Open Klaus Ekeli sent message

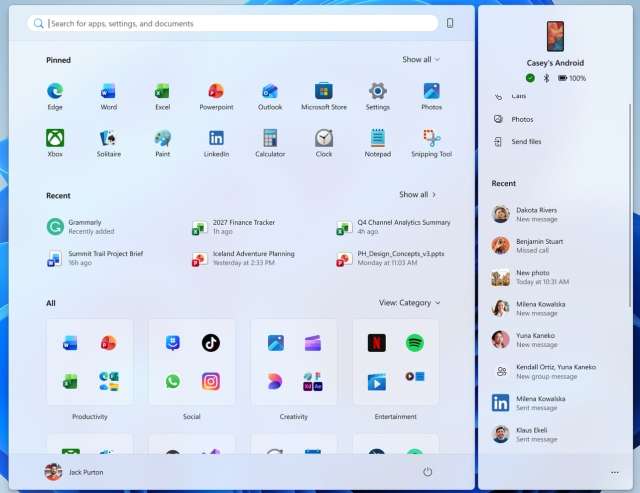[525, 434]
